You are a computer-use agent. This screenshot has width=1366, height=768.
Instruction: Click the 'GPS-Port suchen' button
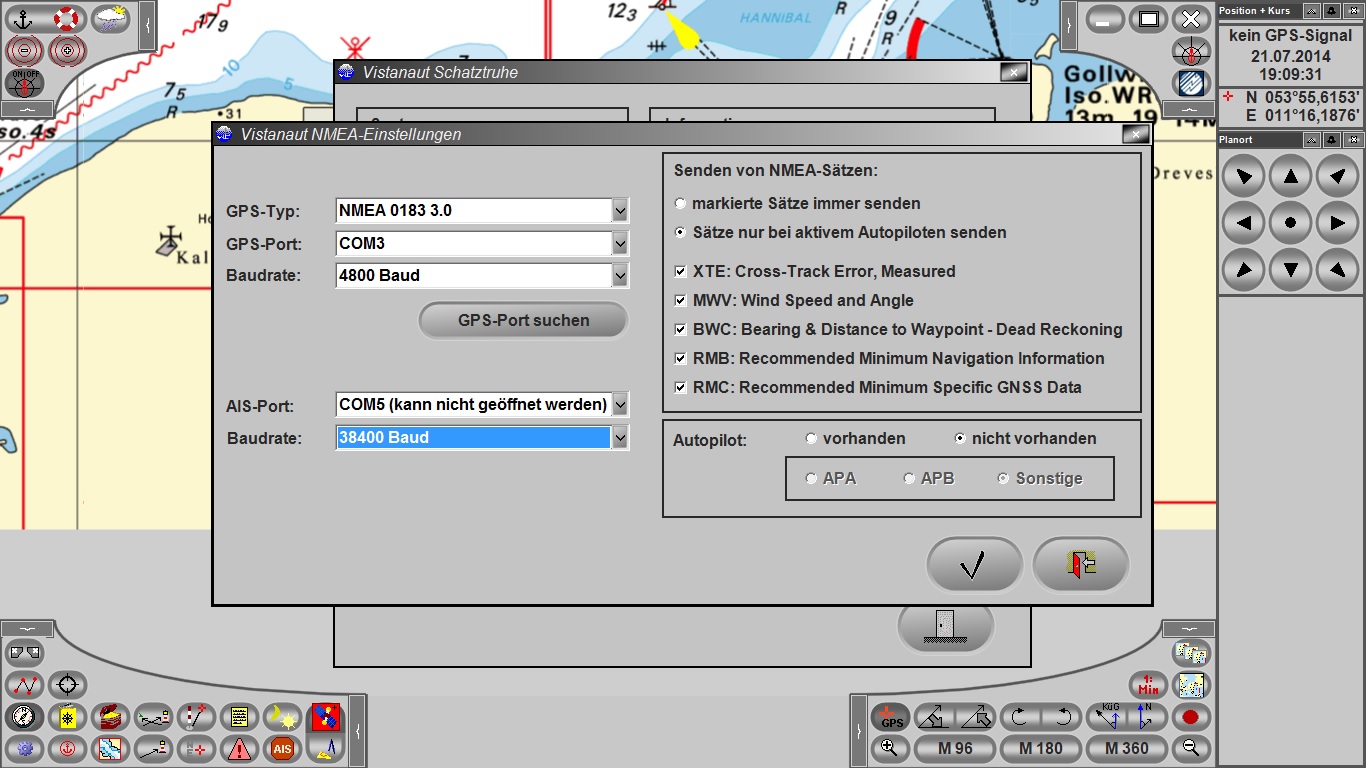tap(523, 320)
